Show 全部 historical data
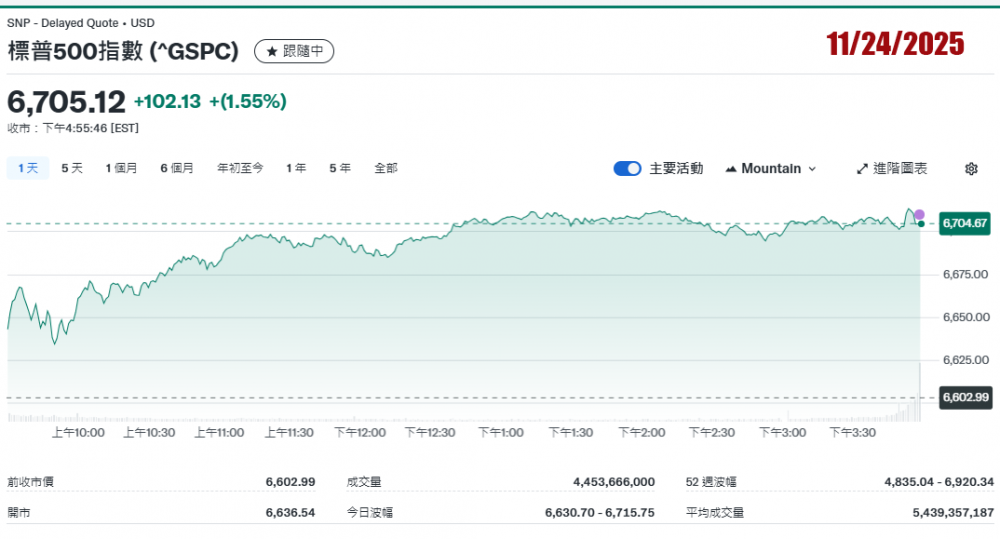 pos(385,169)
